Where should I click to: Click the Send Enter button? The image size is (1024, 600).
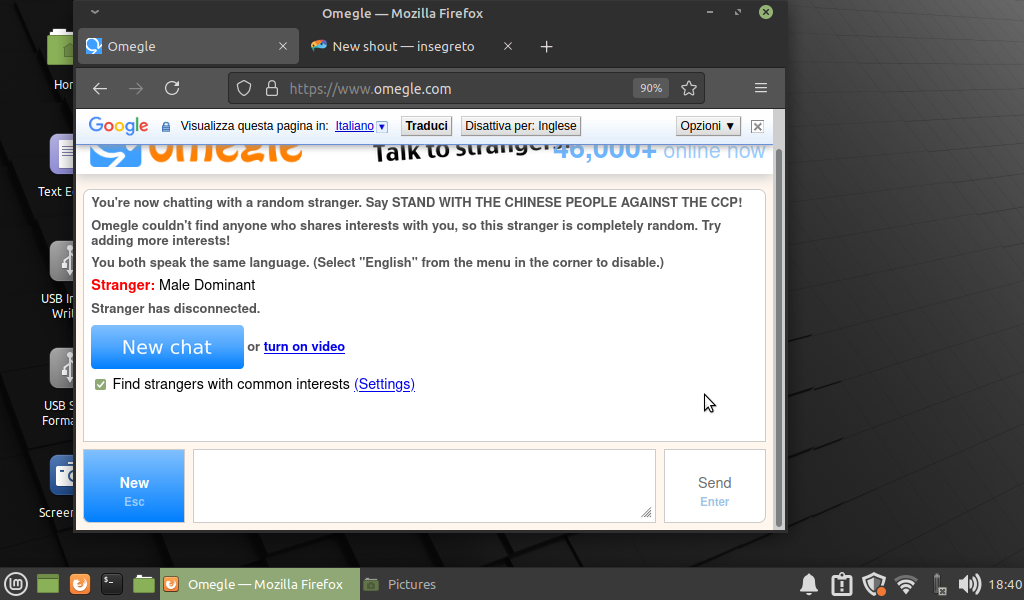(x=714, y=486)
